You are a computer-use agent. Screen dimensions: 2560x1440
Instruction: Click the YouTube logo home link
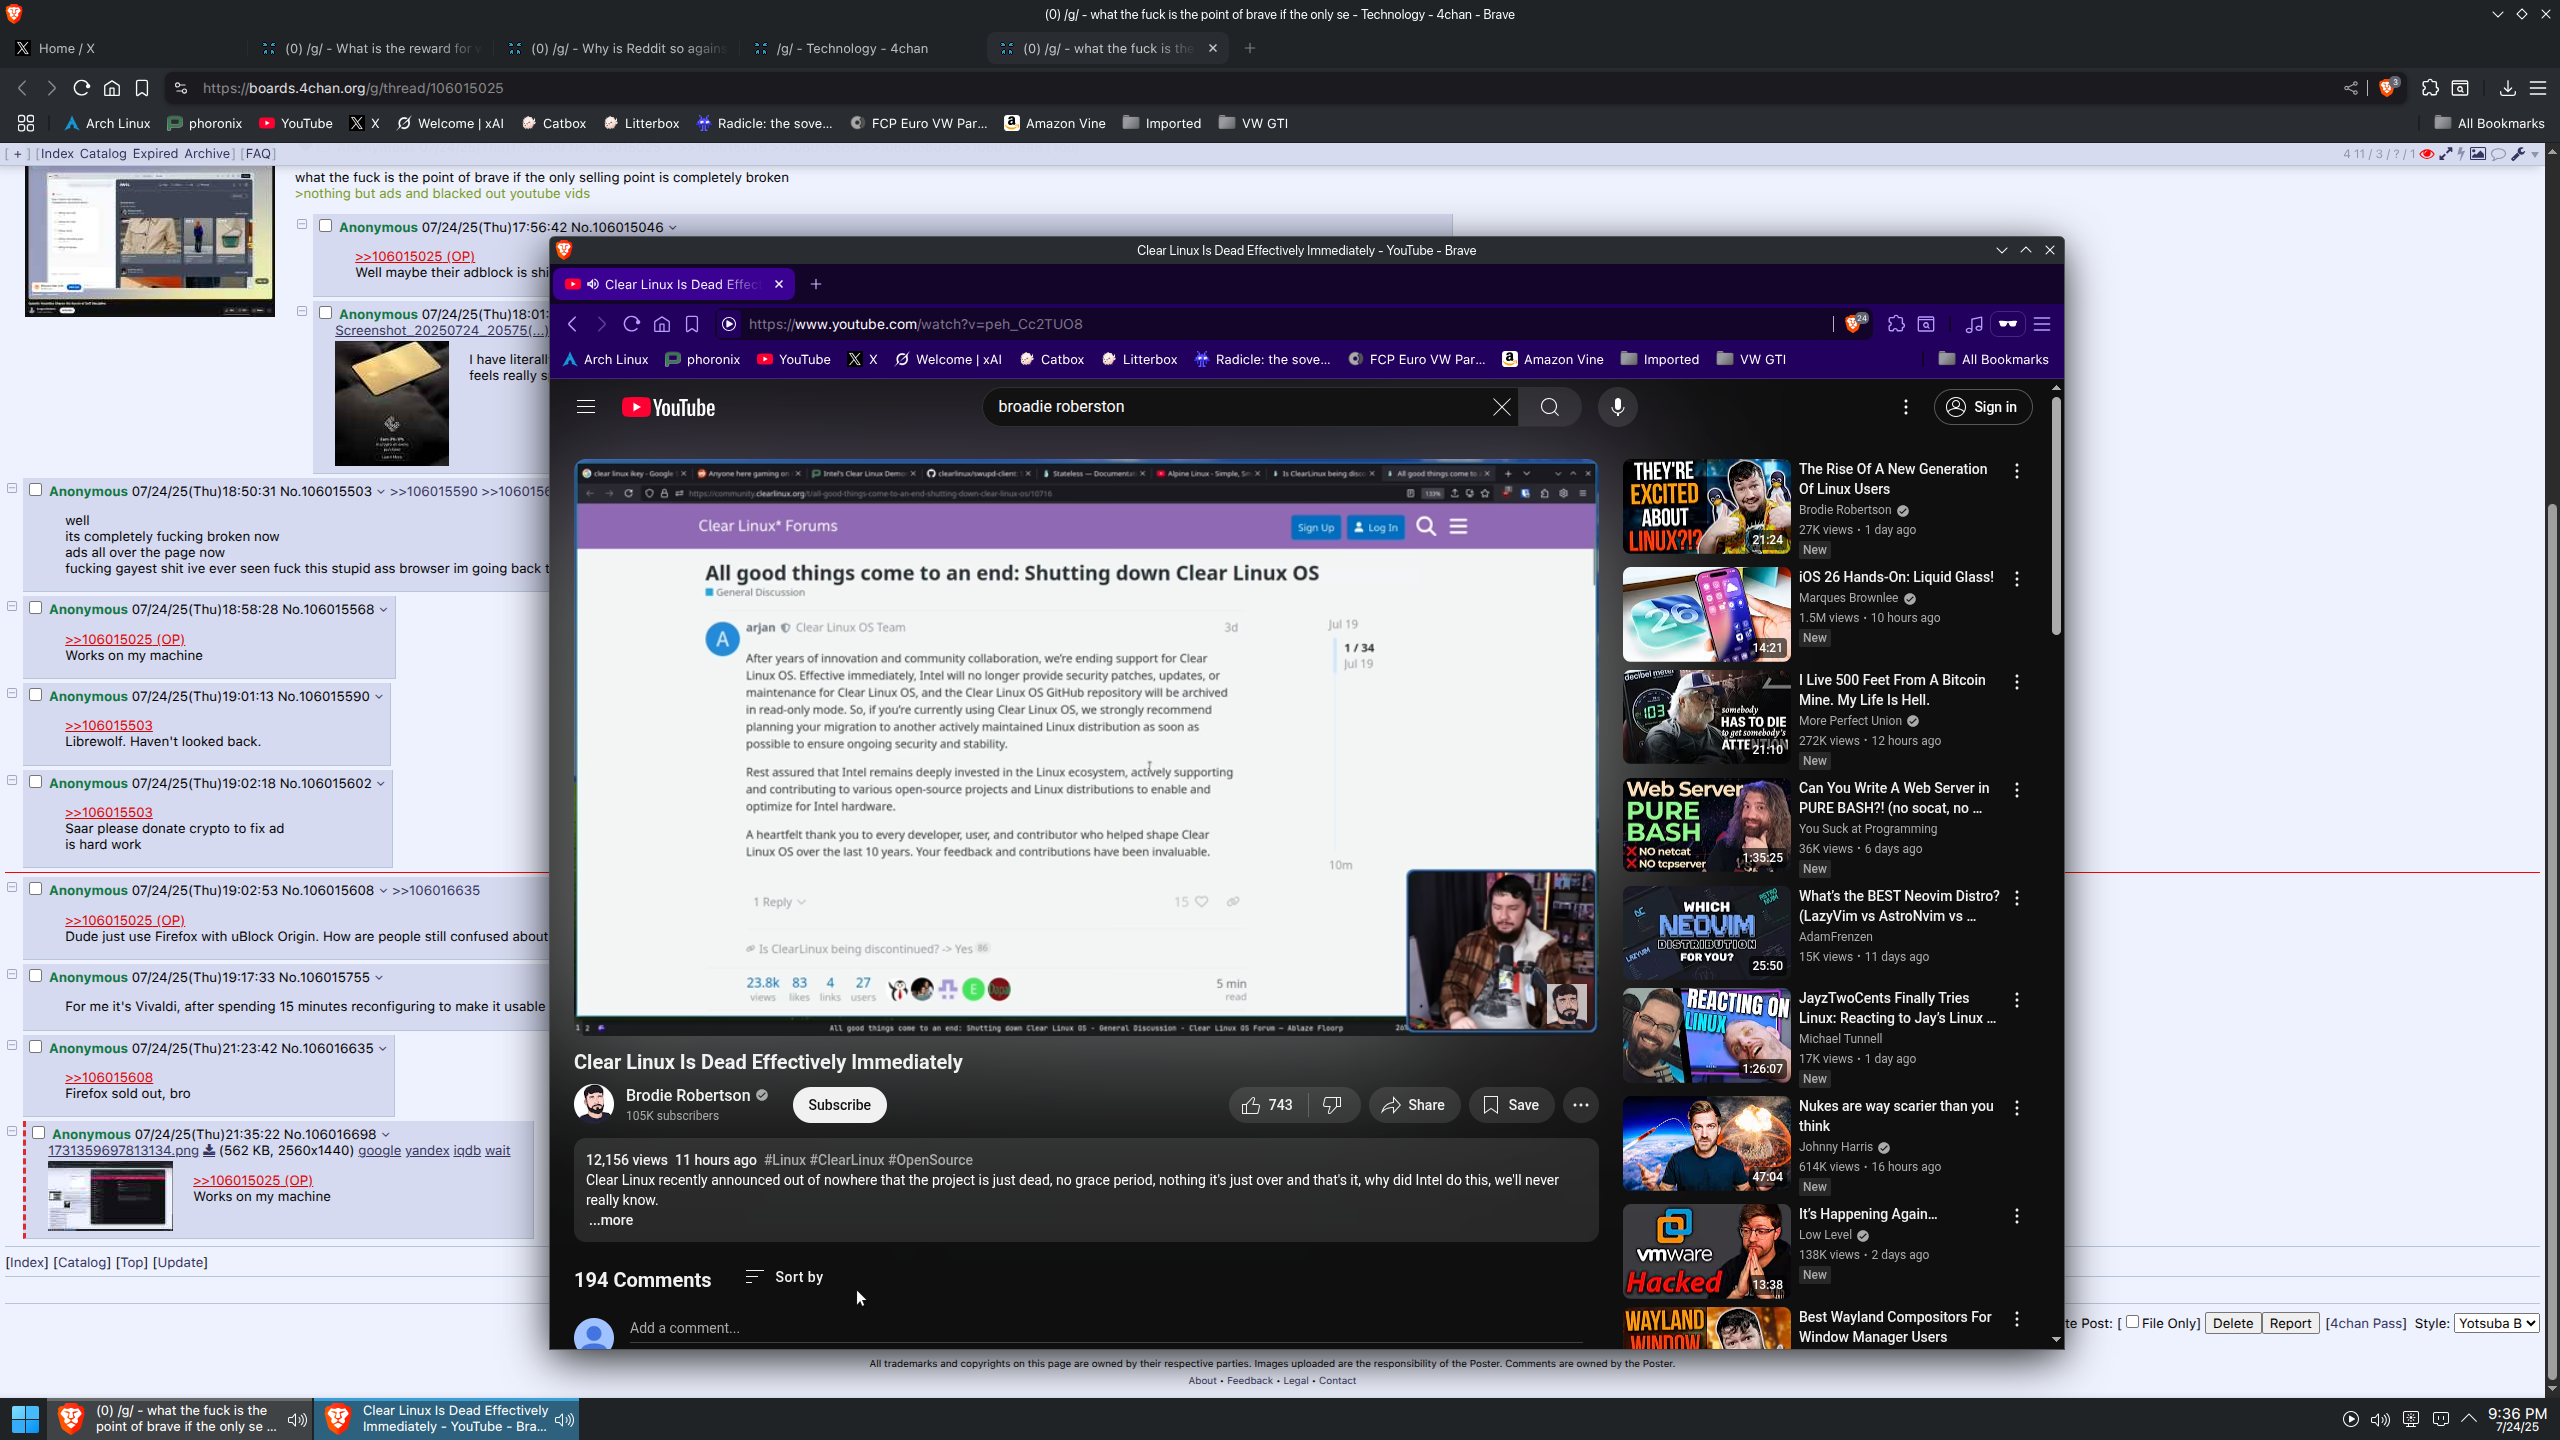[x=668, y=407]
